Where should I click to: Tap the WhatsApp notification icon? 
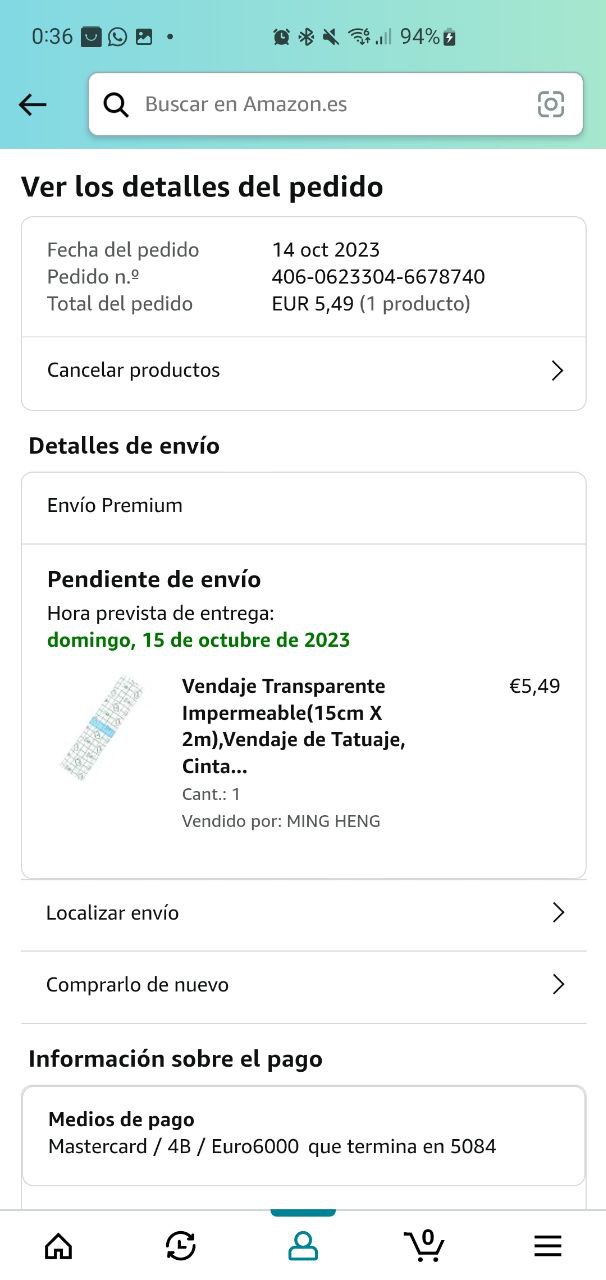(118, 37)
